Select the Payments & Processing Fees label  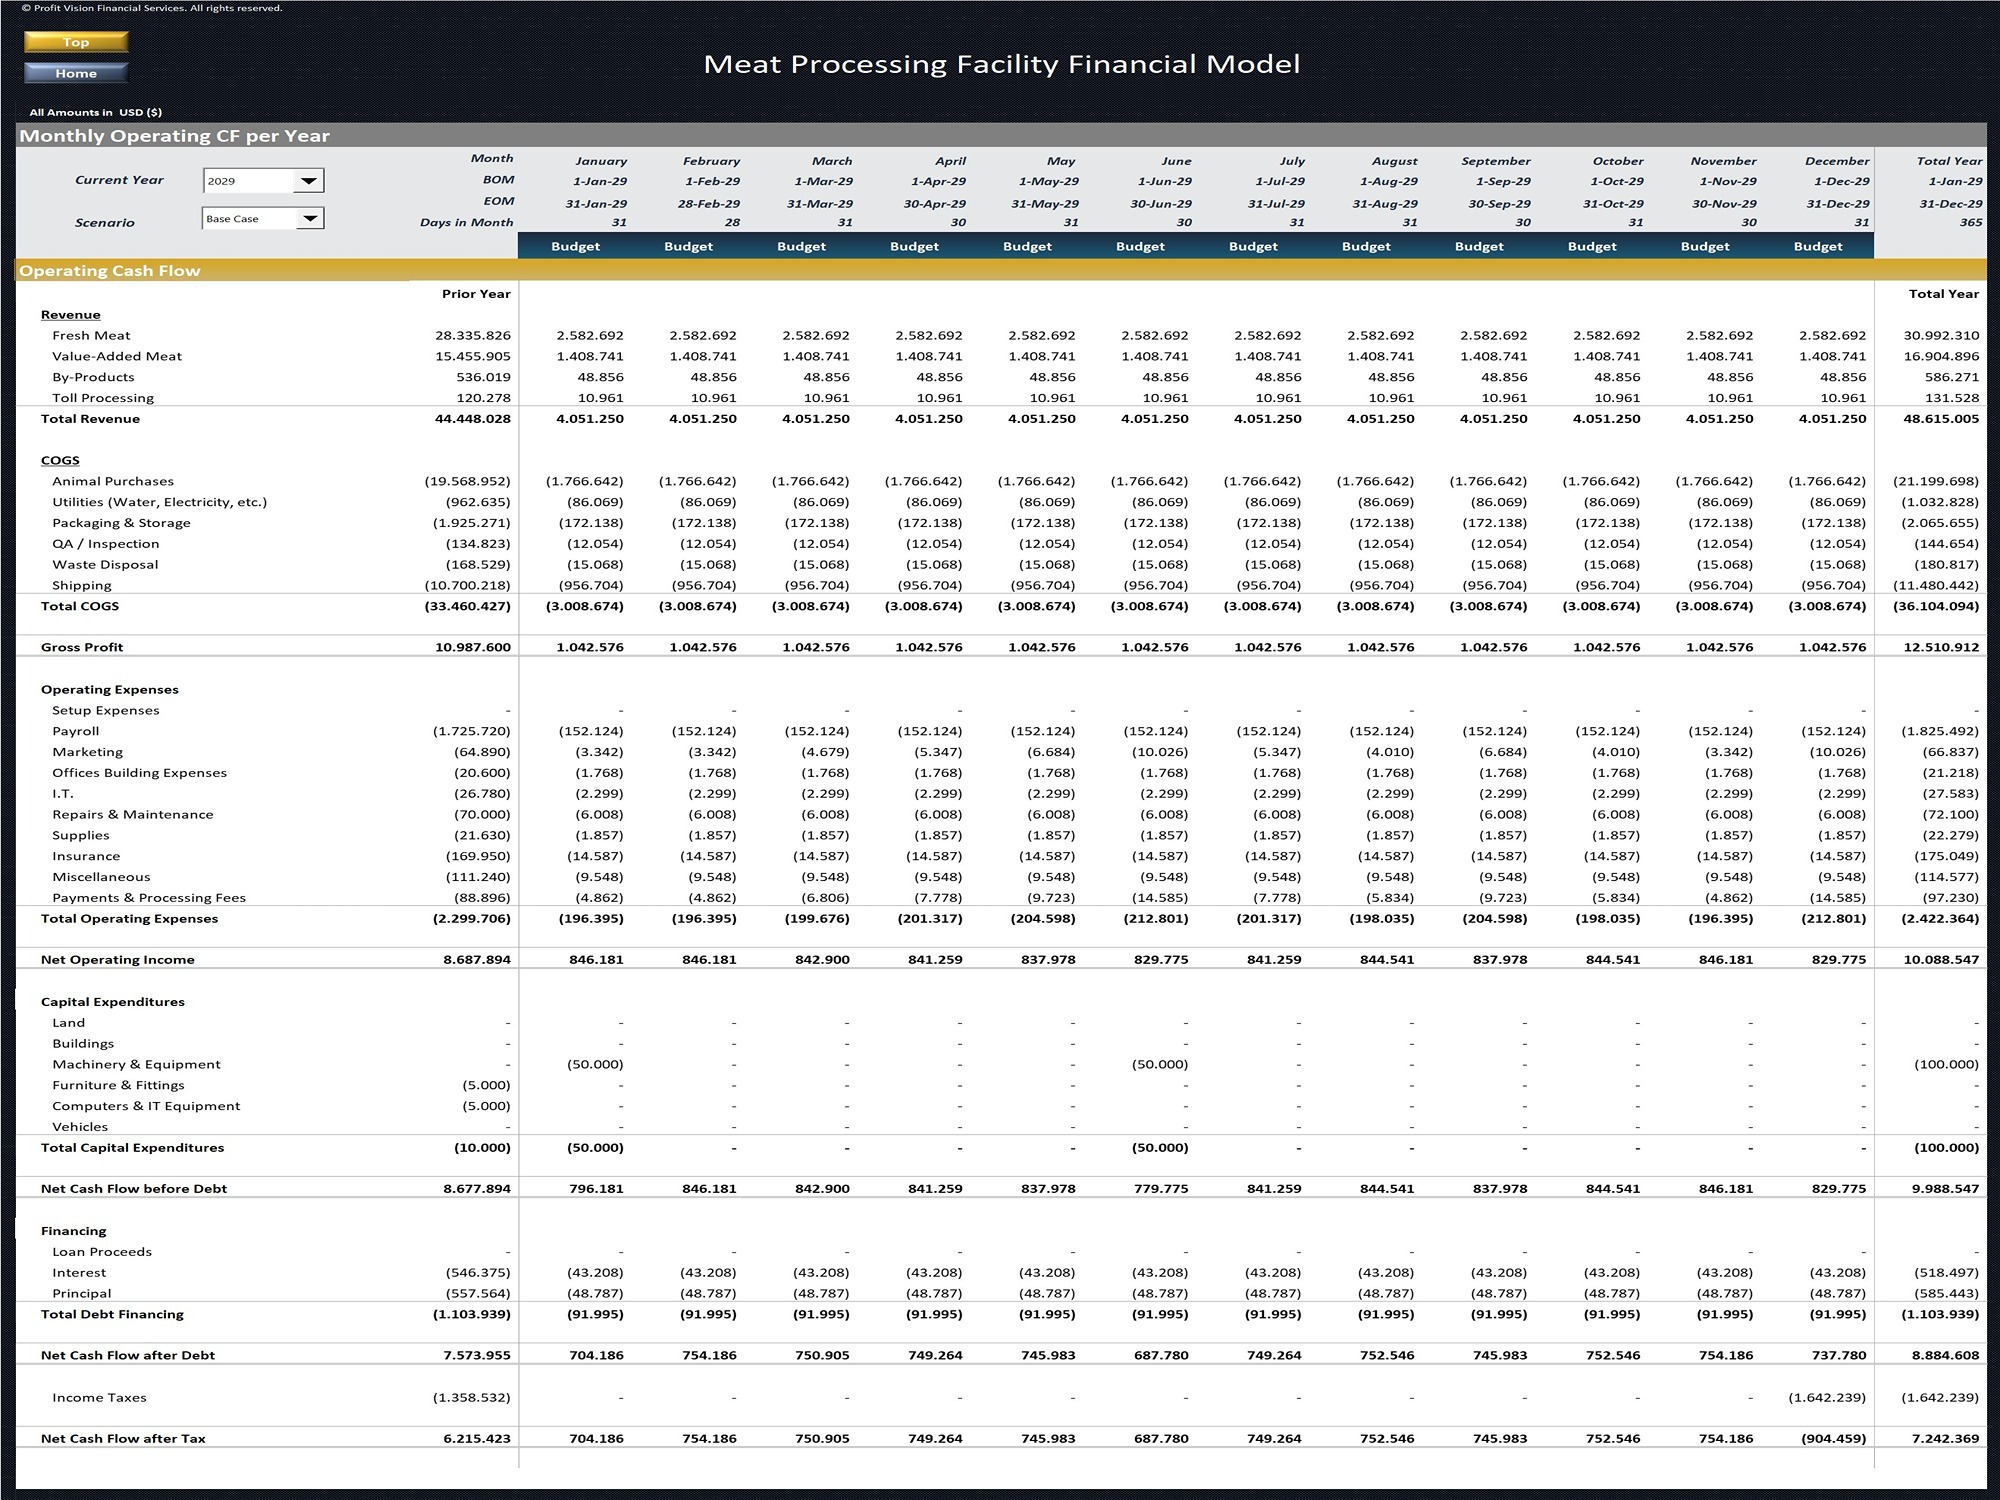pos(149,898)
